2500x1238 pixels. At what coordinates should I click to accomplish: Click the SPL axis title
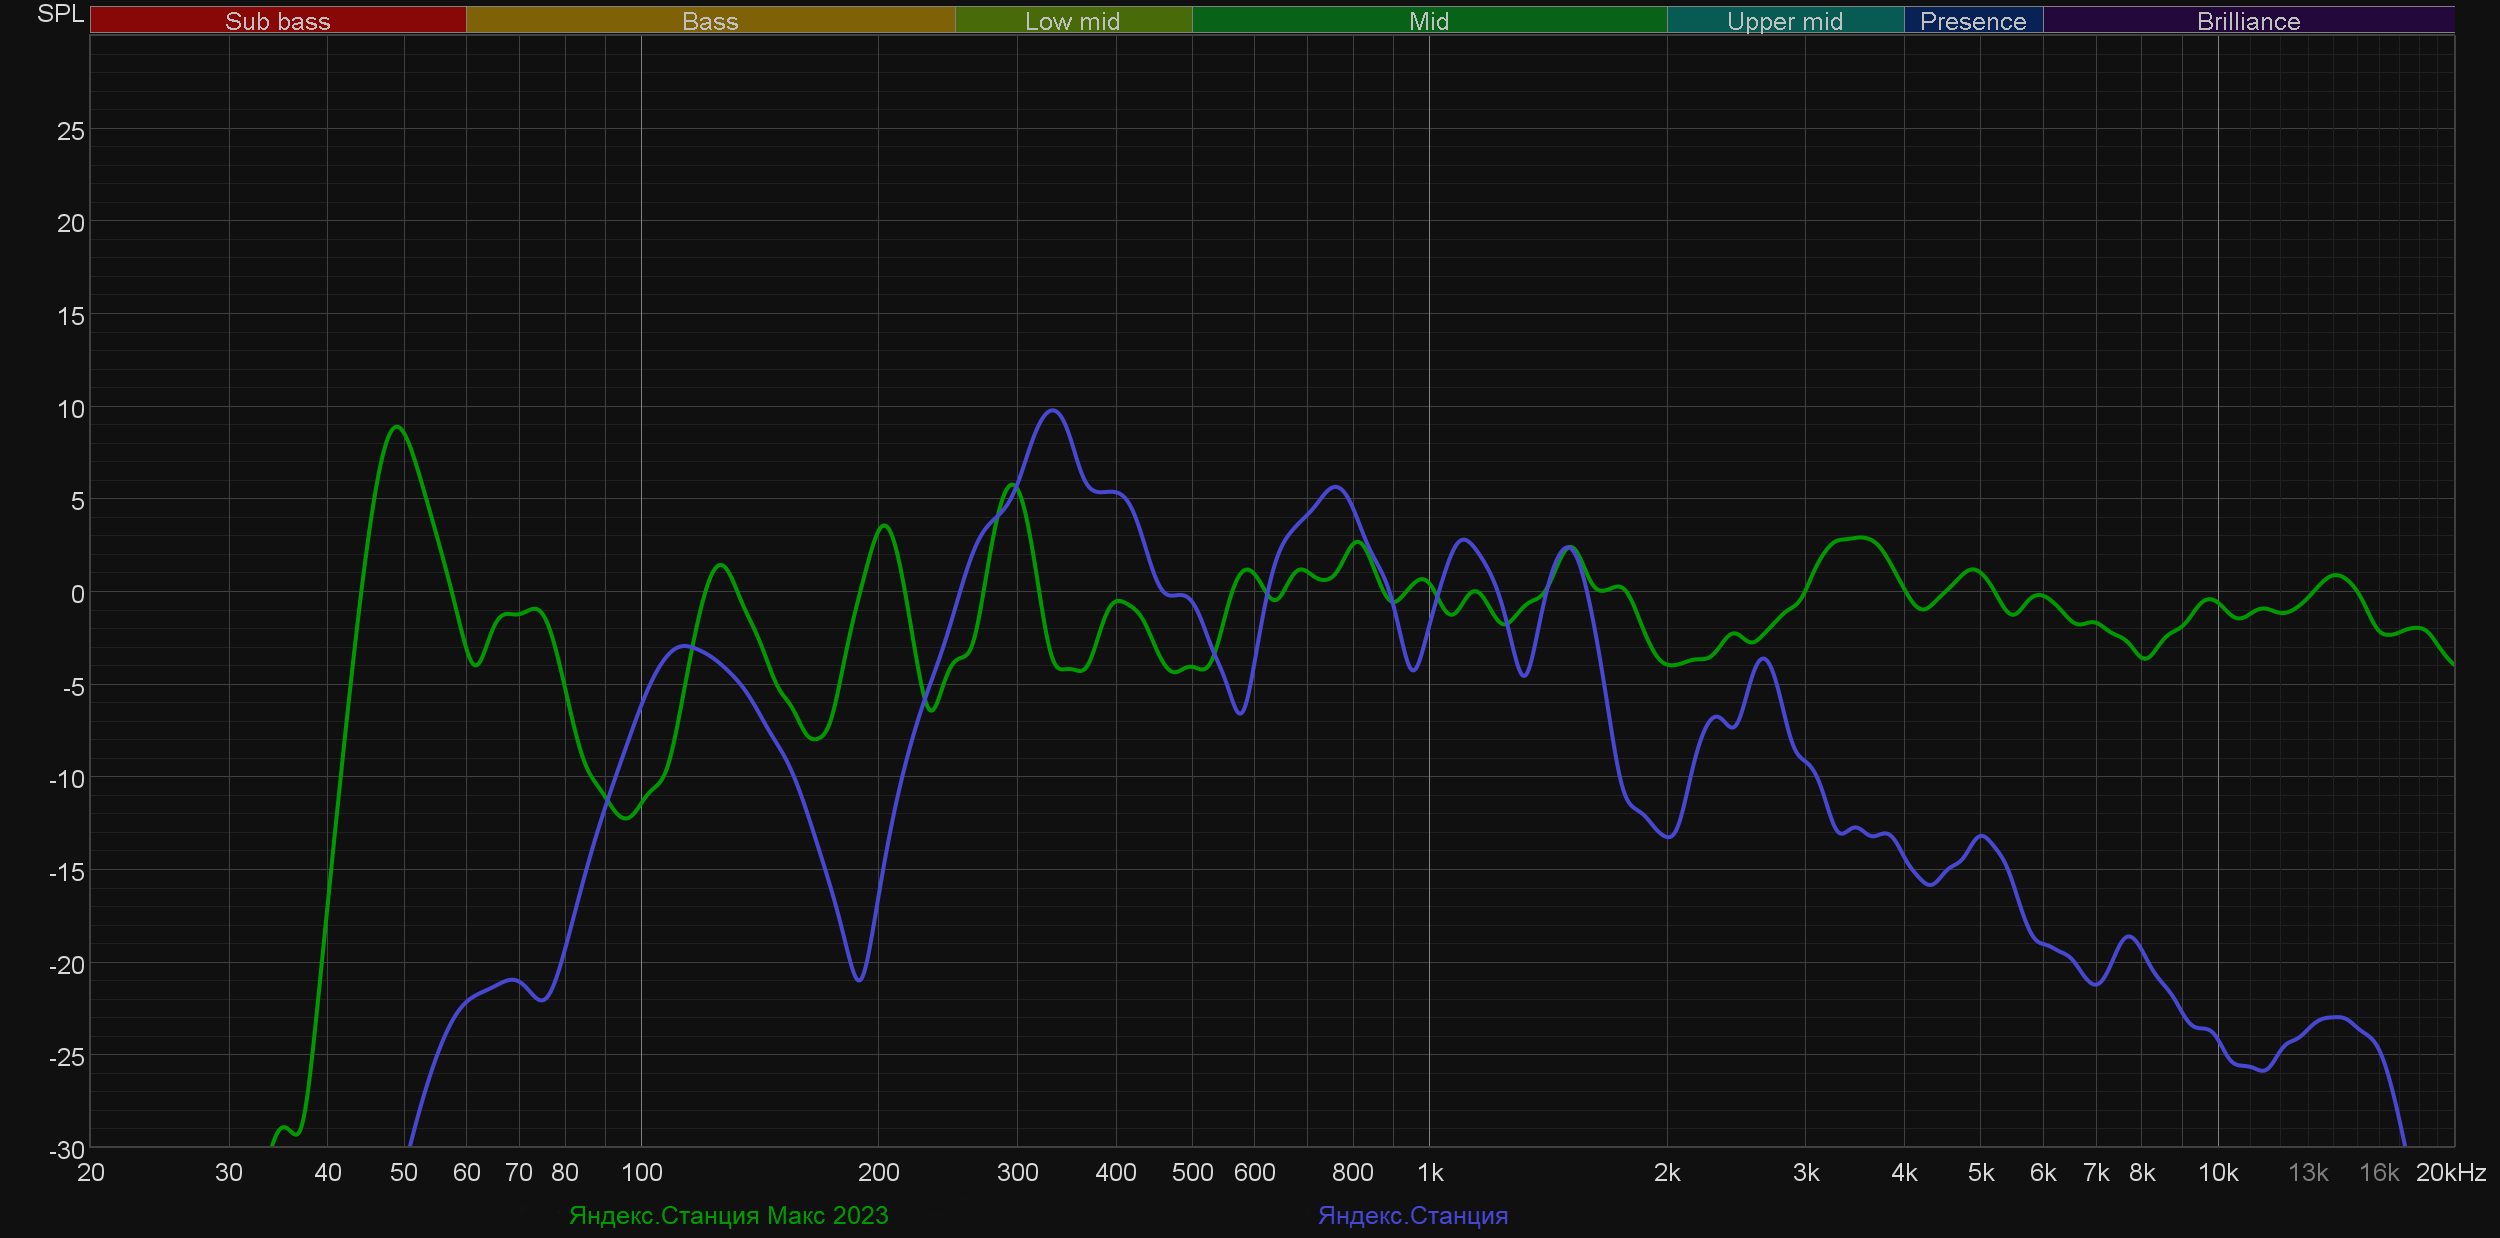(60, 14)
